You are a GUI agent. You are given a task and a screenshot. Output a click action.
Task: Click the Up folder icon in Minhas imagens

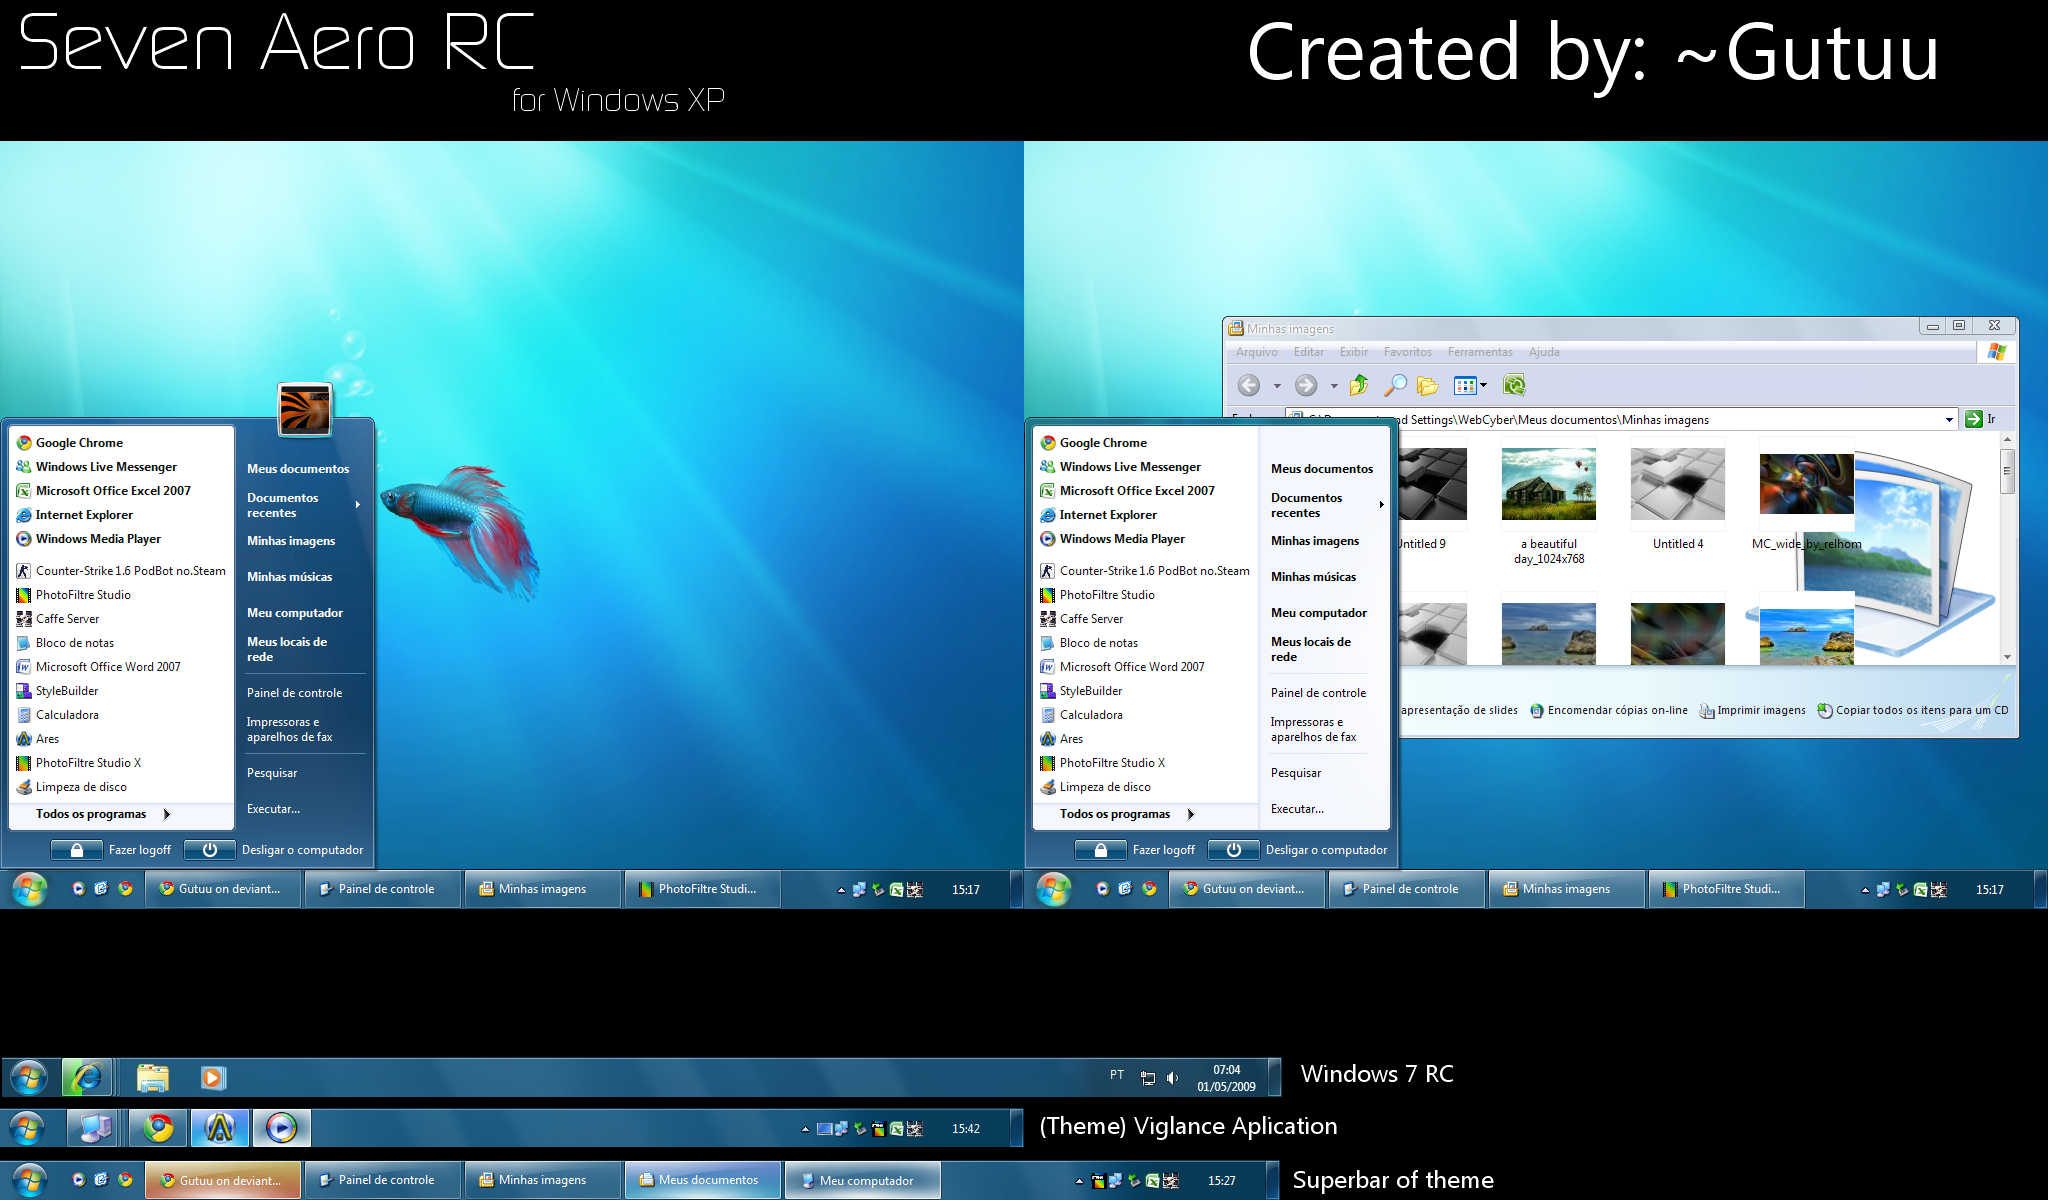1358,385
